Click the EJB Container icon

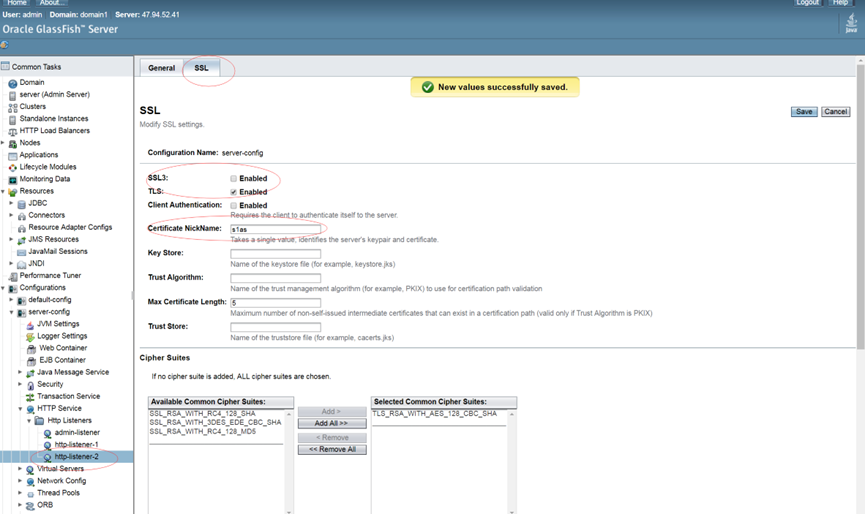tap(31, 361)
